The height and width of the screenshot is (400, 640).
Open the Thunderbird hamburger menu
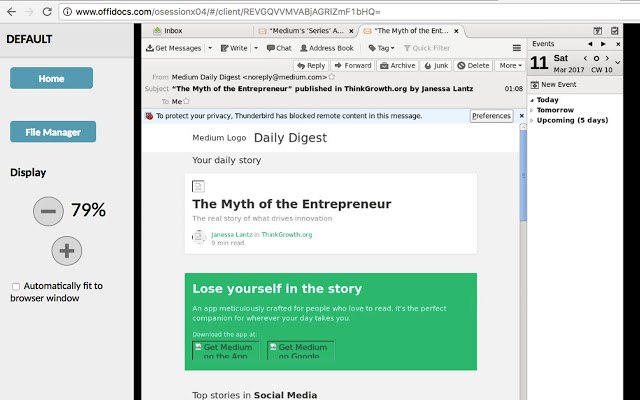(x=517, y=48)
